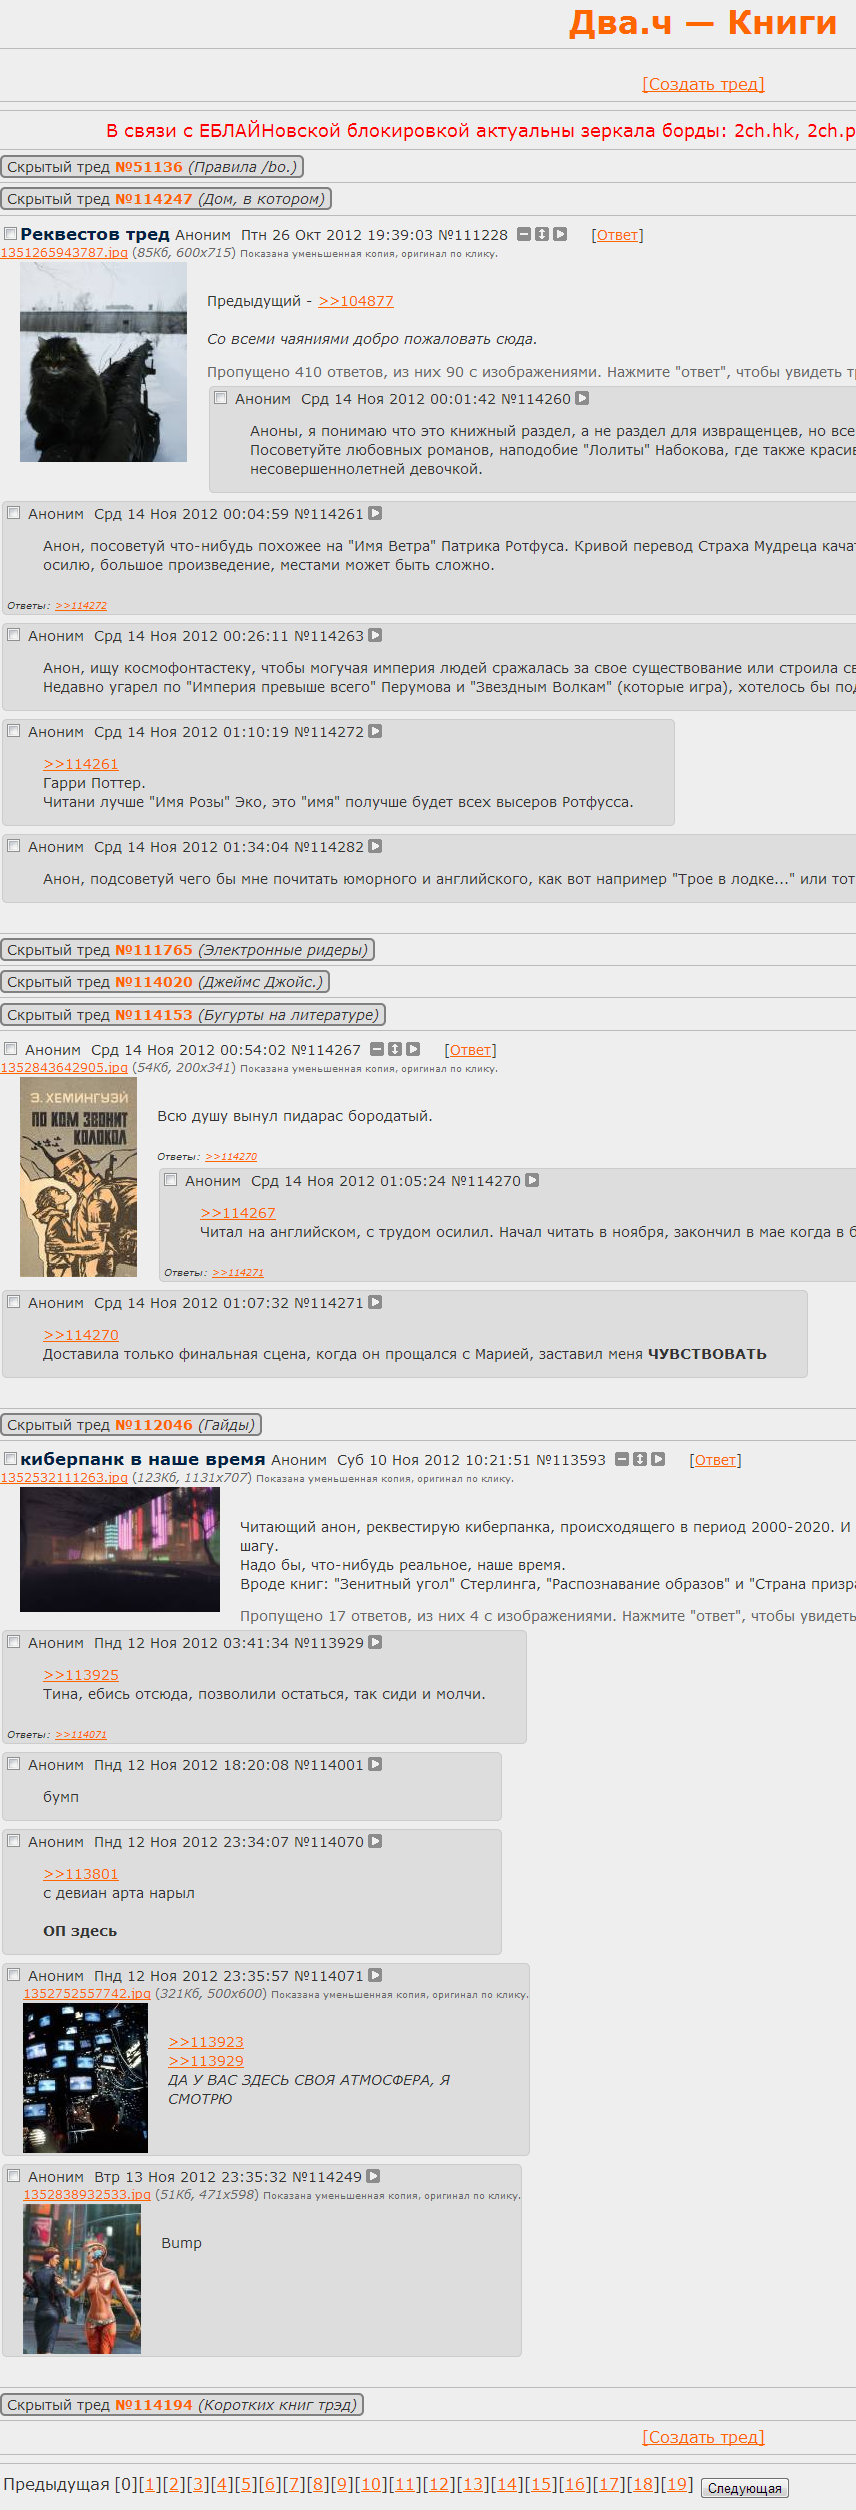Viewport: 856px width, 2510px height.
Task: Open the Hemingway book cover thumbnail
Action: tap(78, 1177)
